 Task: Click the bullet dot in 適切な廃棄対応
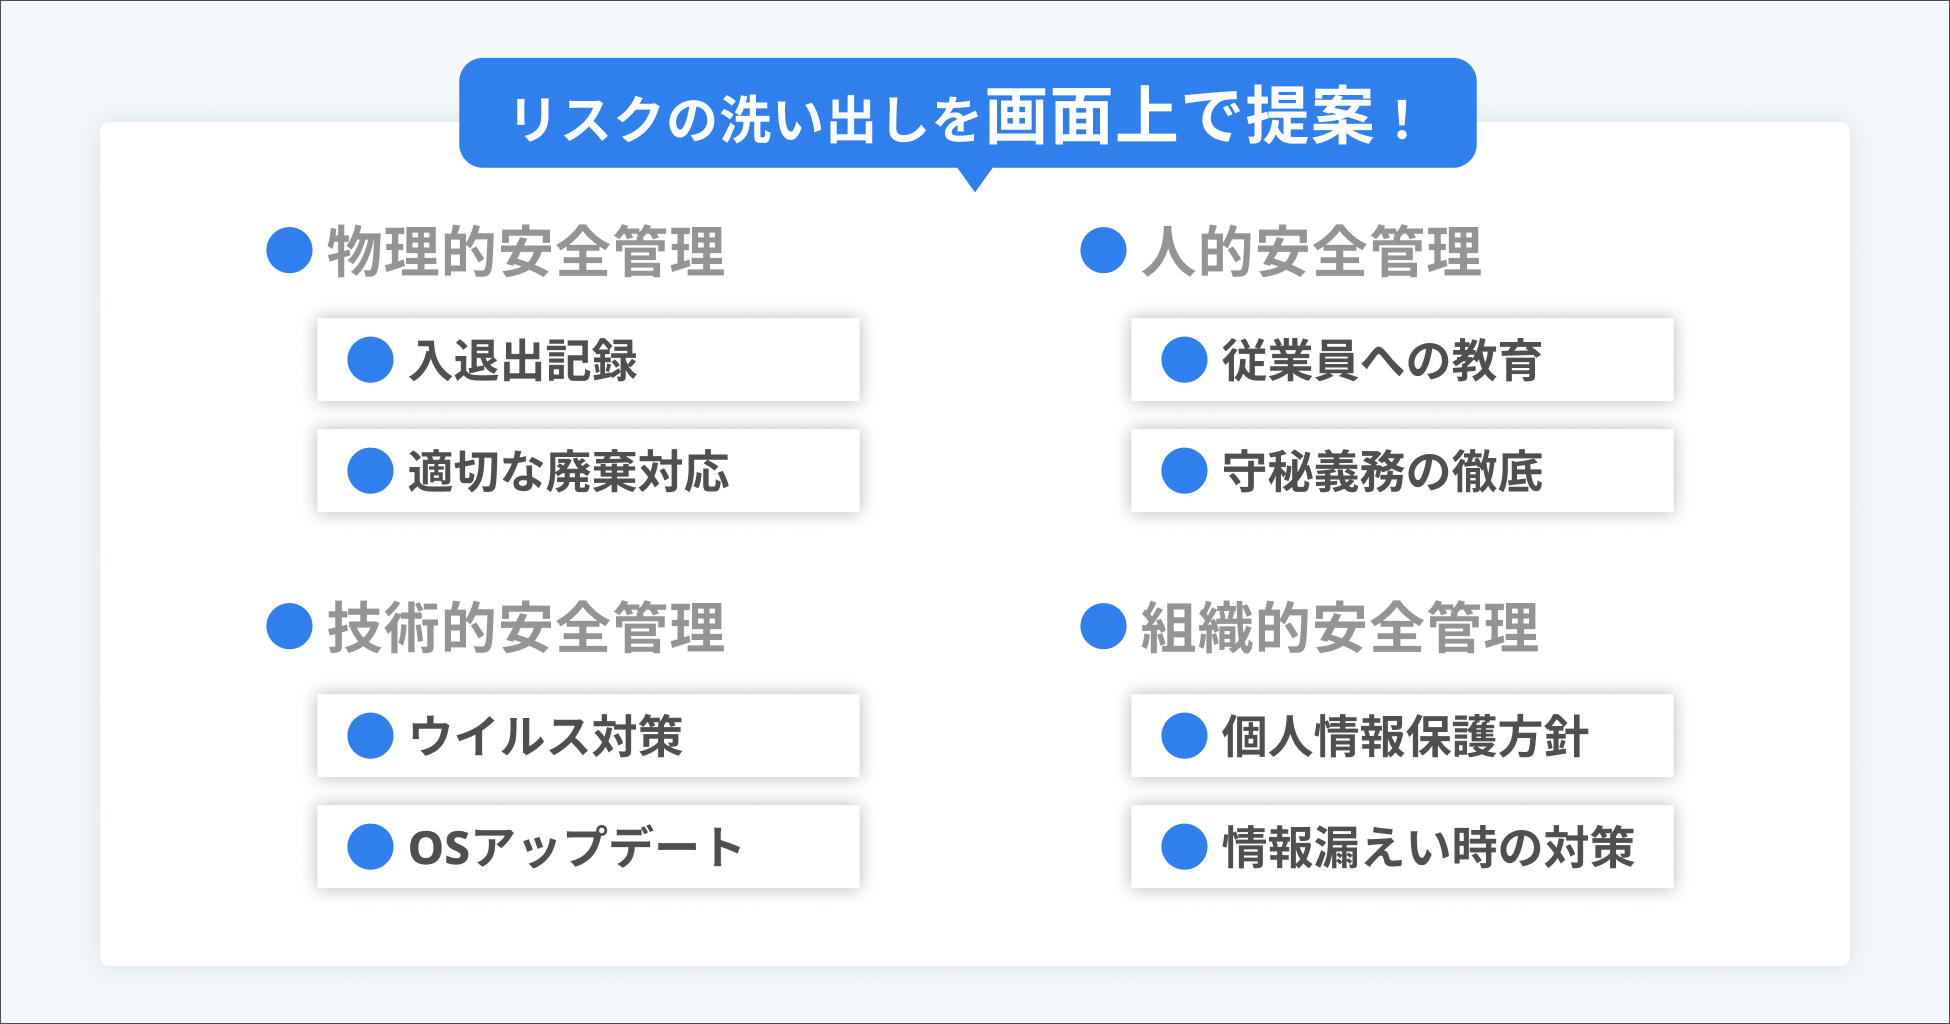click(x=370, y=471)
